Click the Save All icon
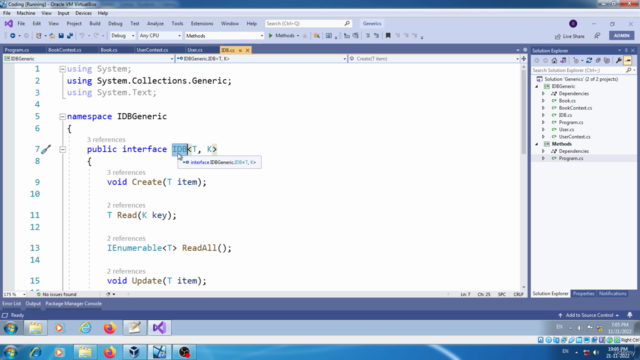This screenshot has width=640, height=360. point(70,36)
